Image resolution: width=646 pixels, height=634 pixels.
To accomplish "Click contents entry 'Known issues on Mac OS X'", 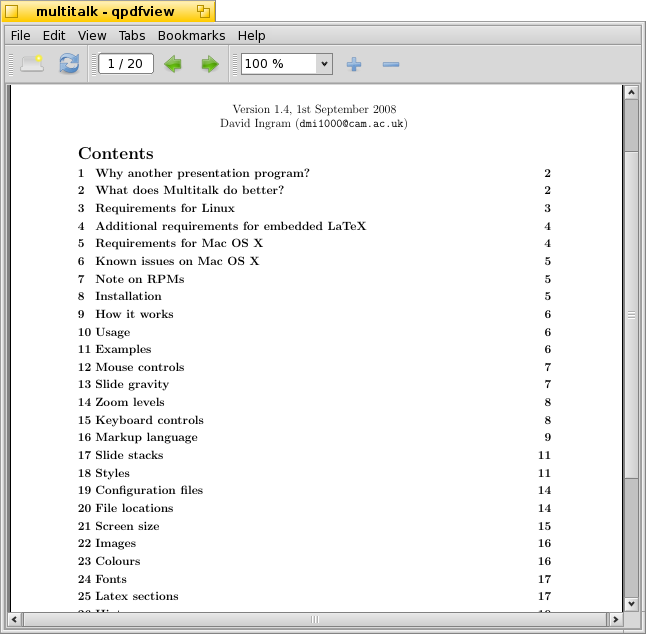I will click(177, 261).
